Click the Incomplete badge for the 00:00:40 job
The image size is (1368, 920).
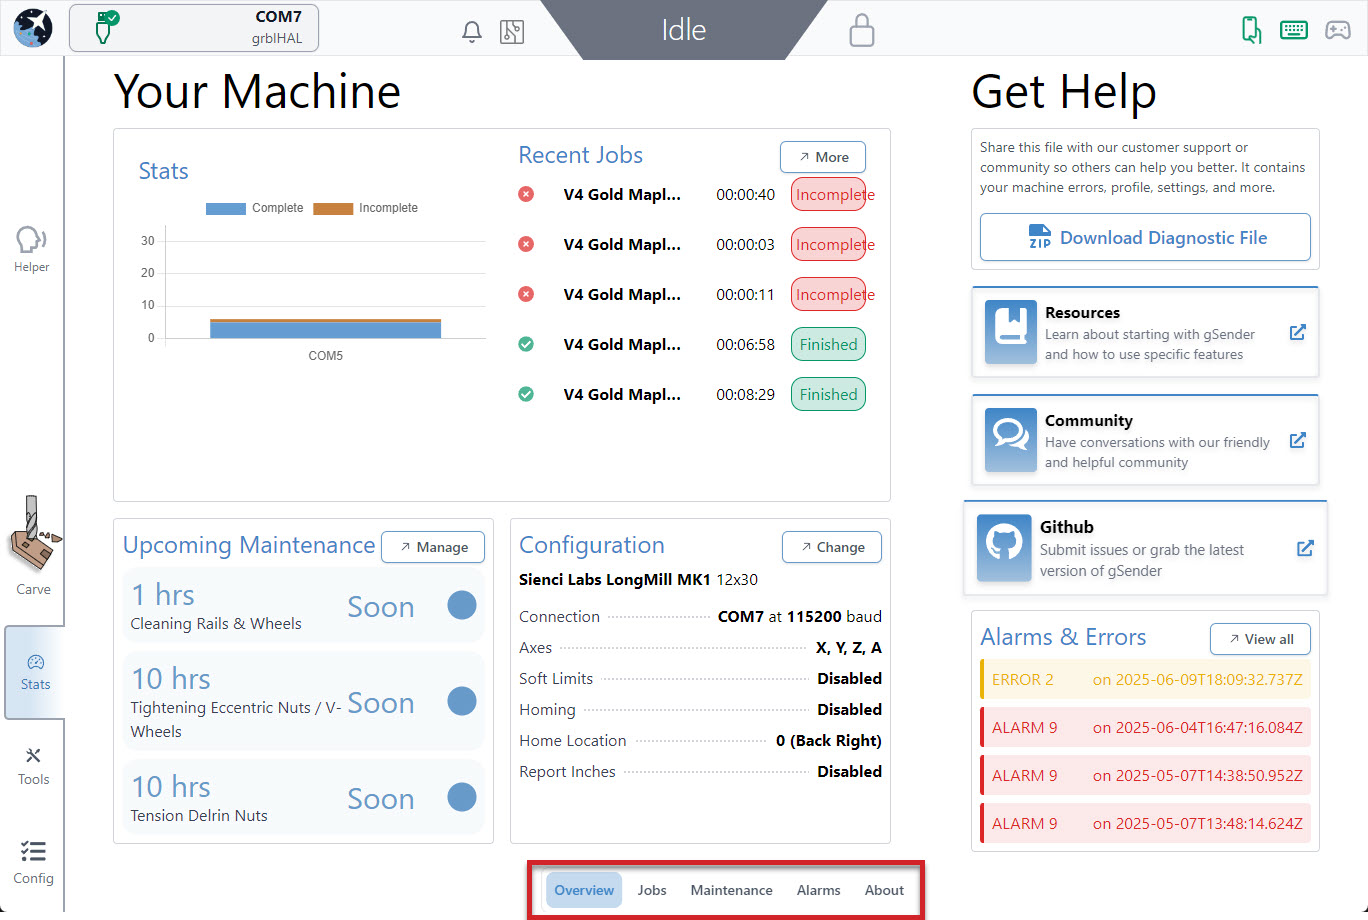point(829,194)
